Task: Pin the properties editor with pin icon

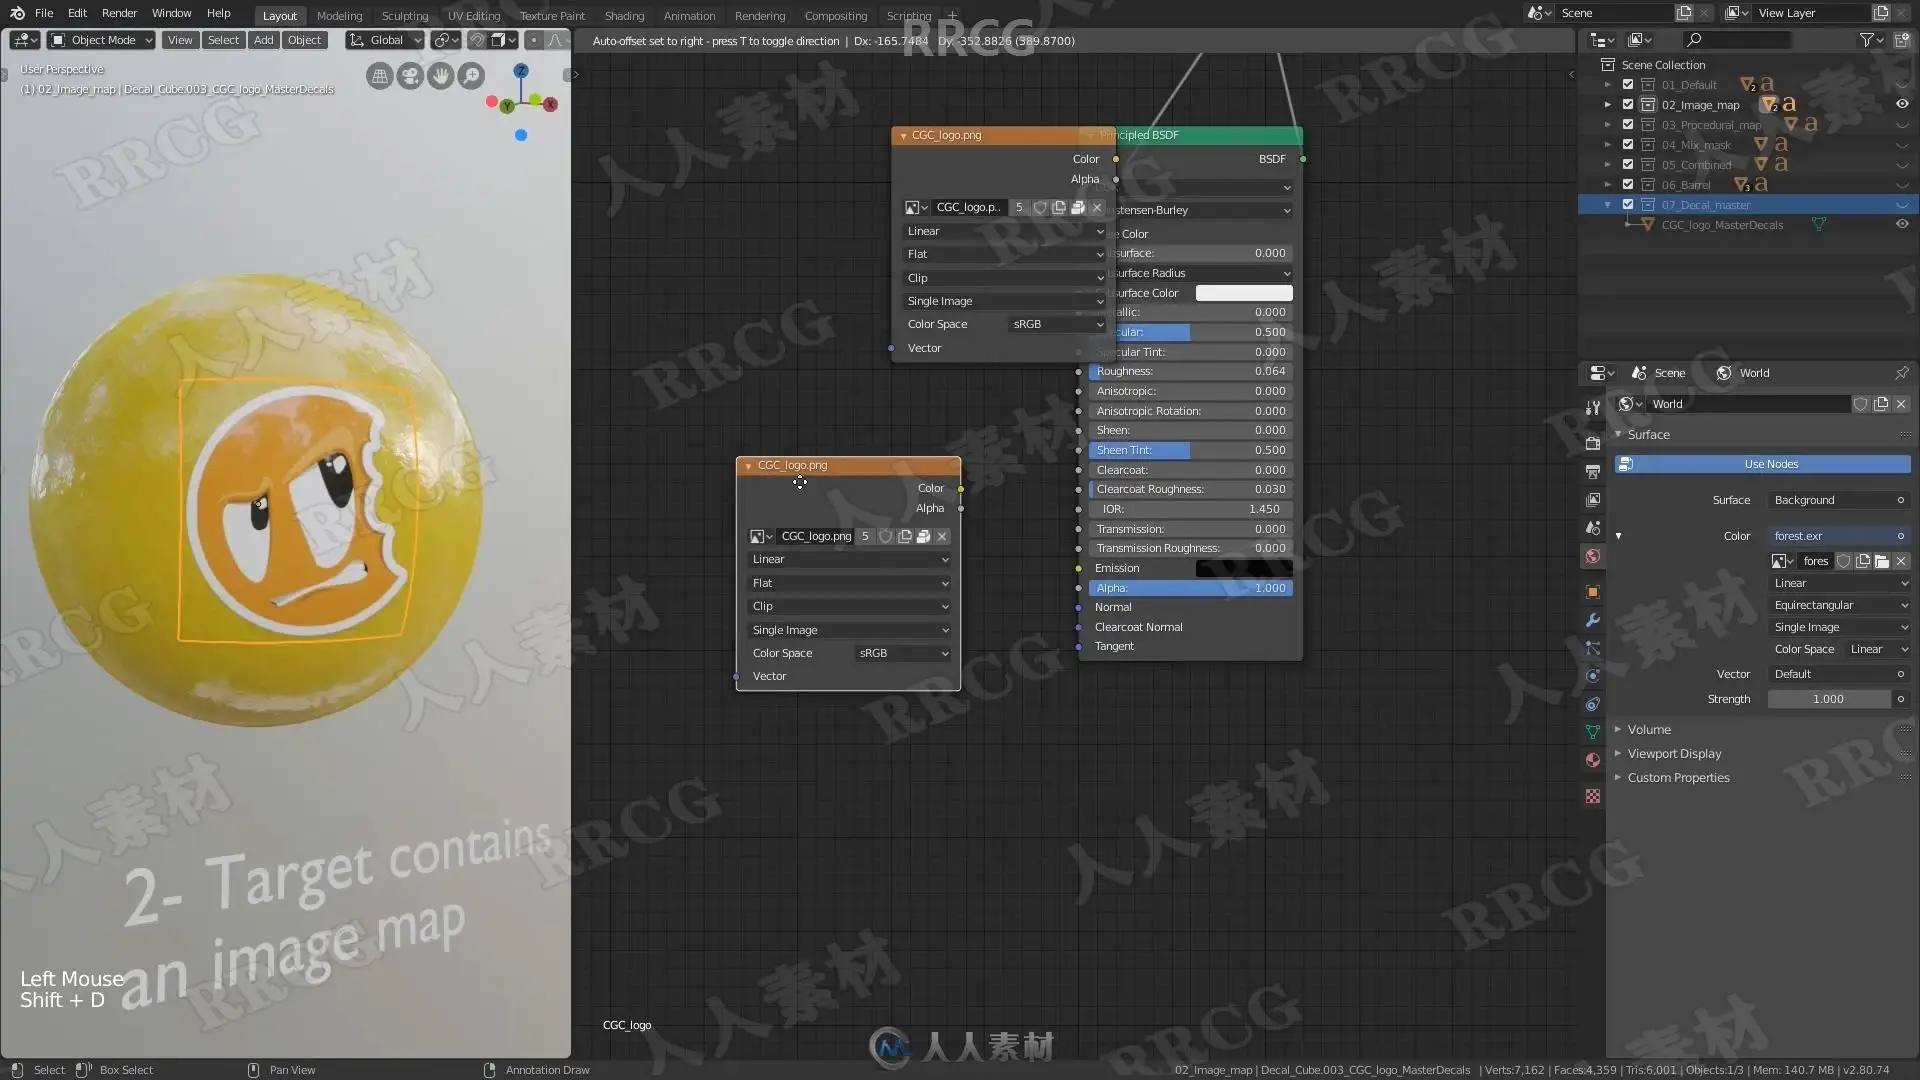Action: [1901, 373]
